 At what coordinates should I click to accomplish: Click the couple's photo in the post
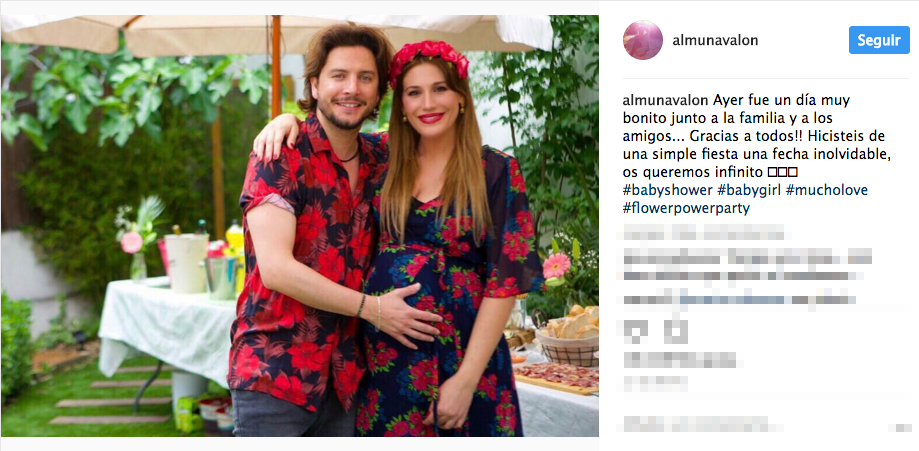point(300,226)
